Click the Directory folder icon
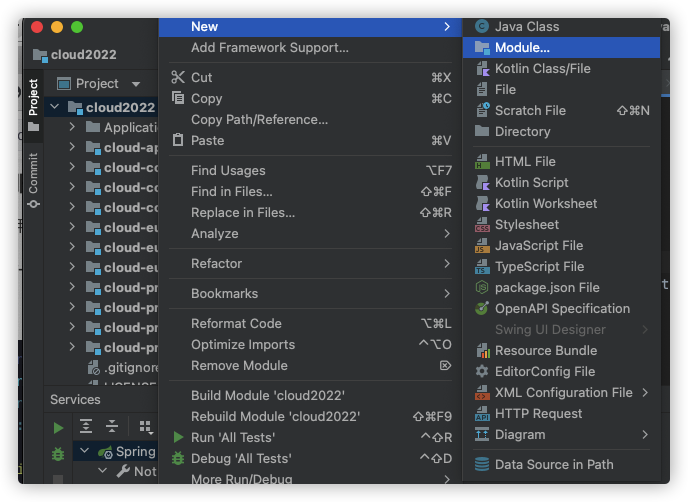688x502 pixels. [x=482, y=131]
